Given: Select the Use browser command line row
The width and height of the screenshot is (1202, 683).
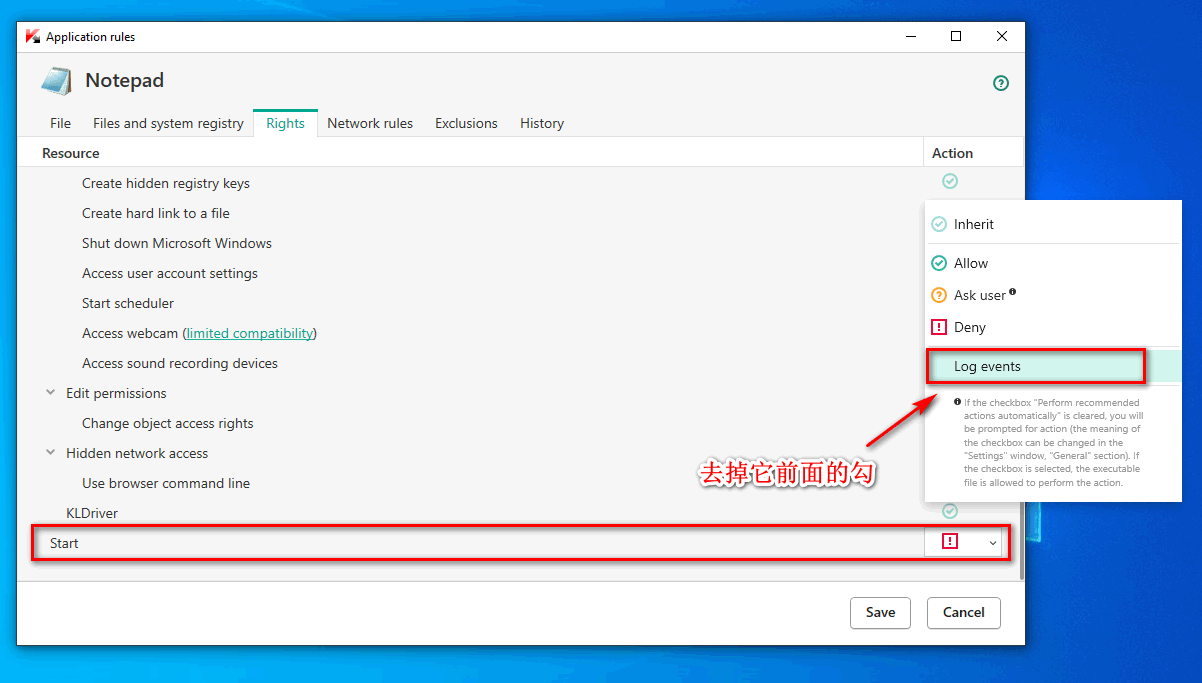Looking at the screenshot, I should click(166, 483).
